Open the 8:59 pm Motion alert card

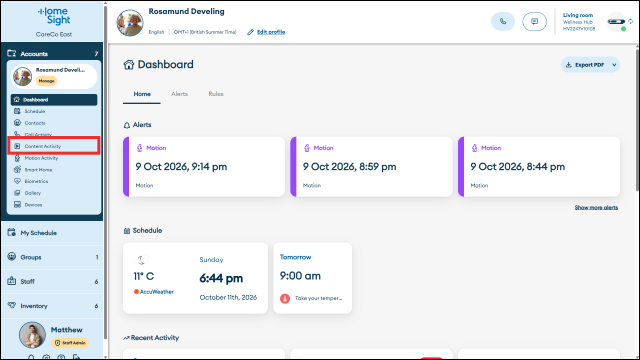click(371, 167)
